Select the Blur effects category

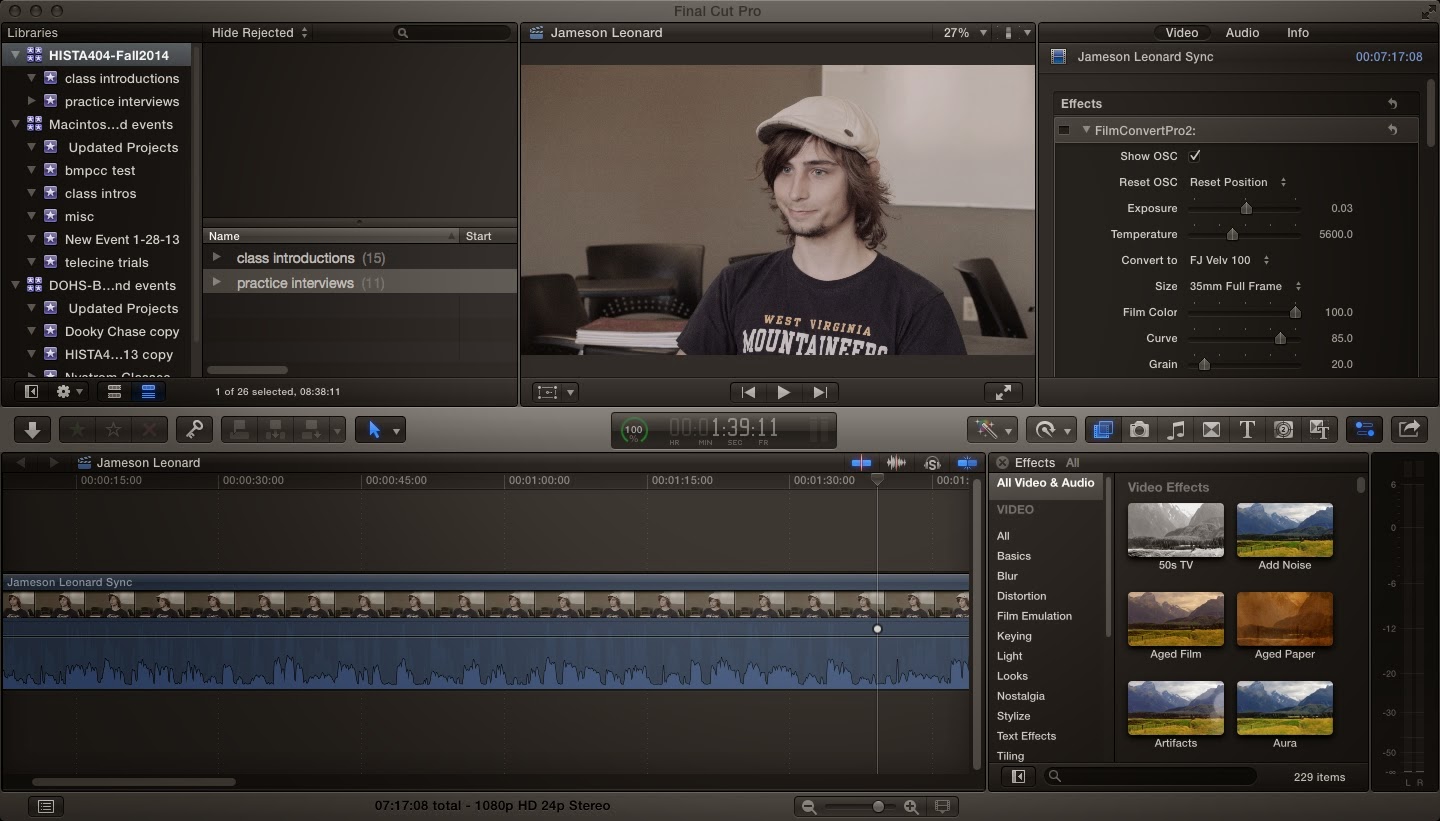[1007, 576]
